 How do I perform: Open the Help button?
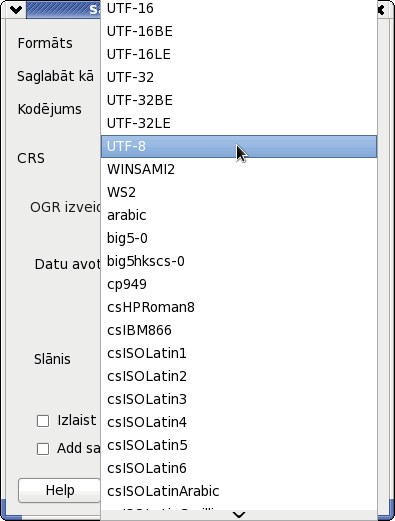click(x=59, y=490)
